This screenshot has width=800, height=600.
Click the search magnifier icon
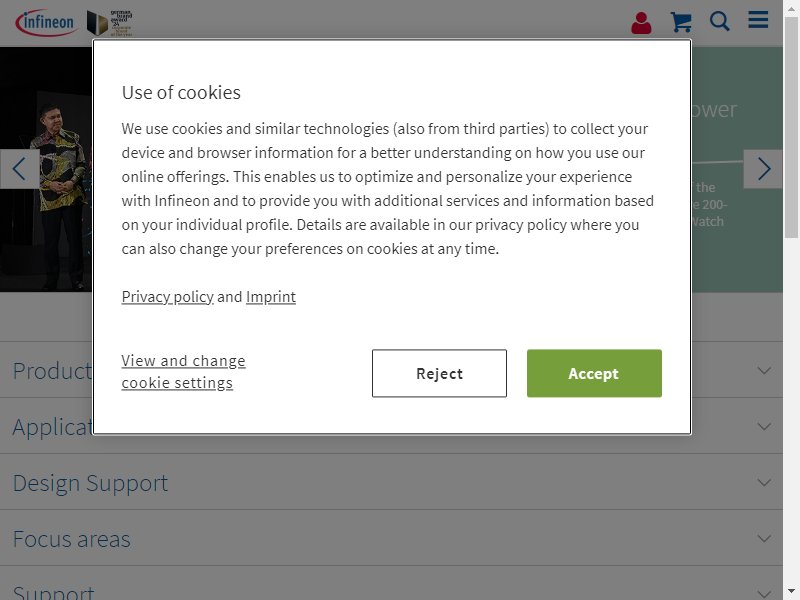tap(719, 21)
